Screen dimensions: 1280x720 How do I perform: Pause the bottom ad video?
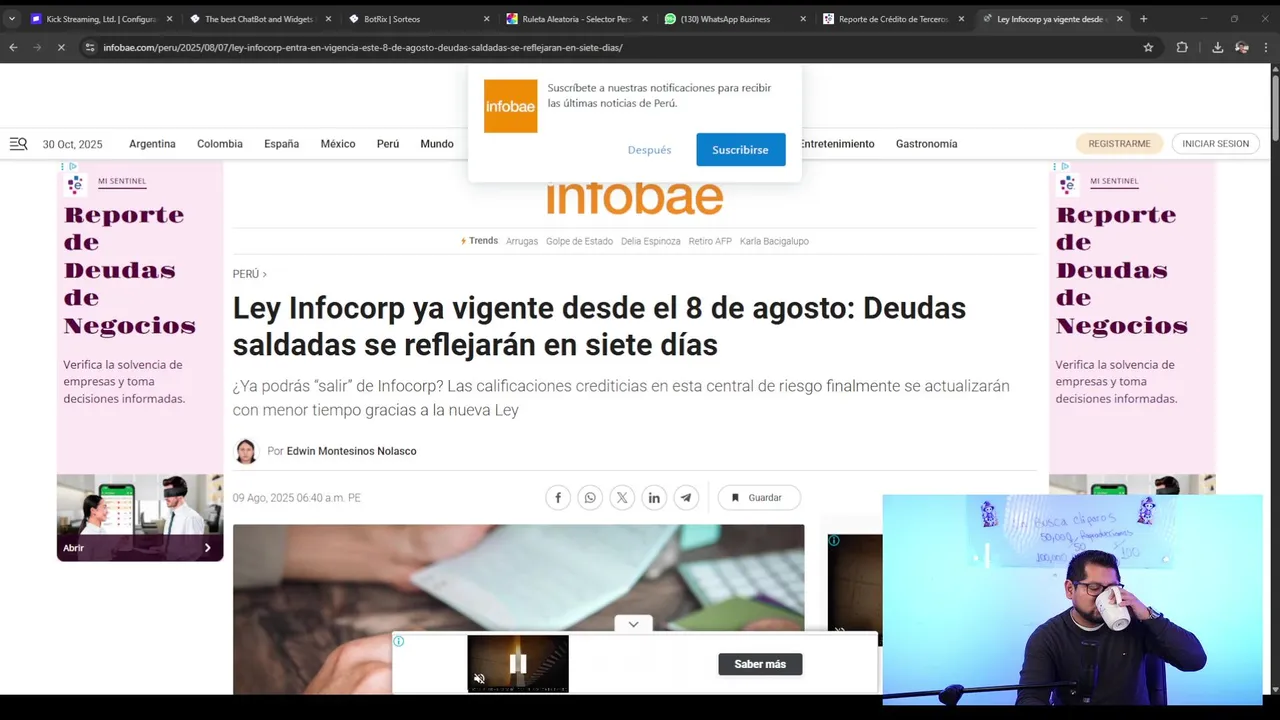(518, 664)
